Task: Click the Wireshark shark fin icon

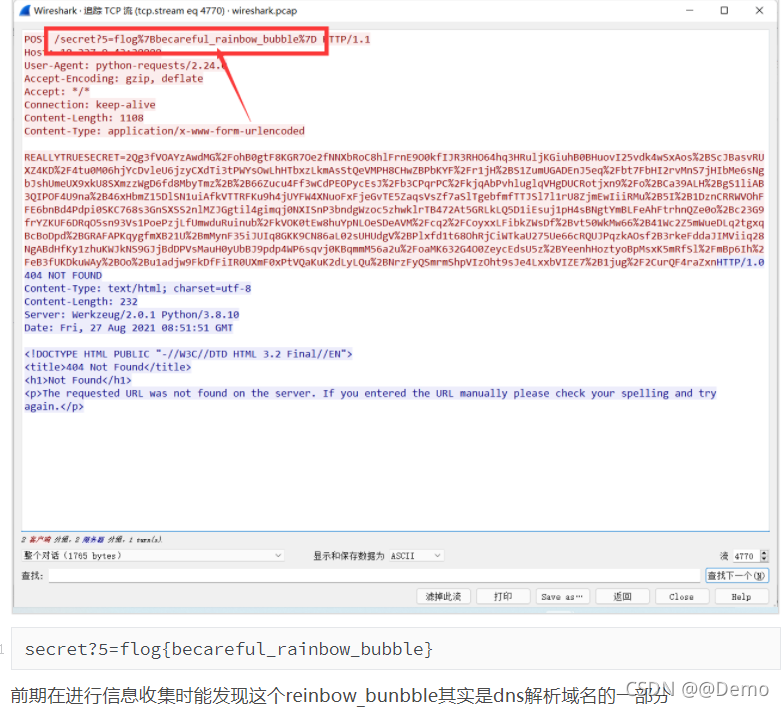Action: click(x=25, y=10)
